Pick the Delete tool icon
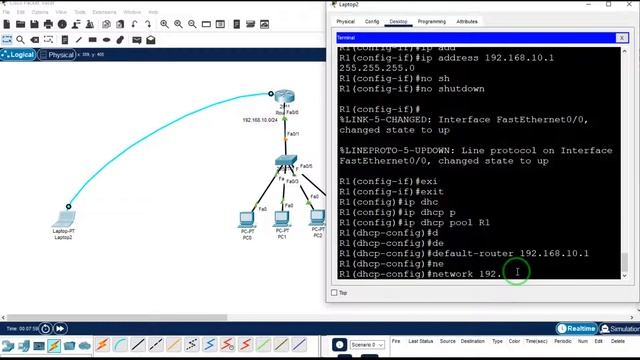The height and width of the screenshot is (360, 640). point(35,40)
